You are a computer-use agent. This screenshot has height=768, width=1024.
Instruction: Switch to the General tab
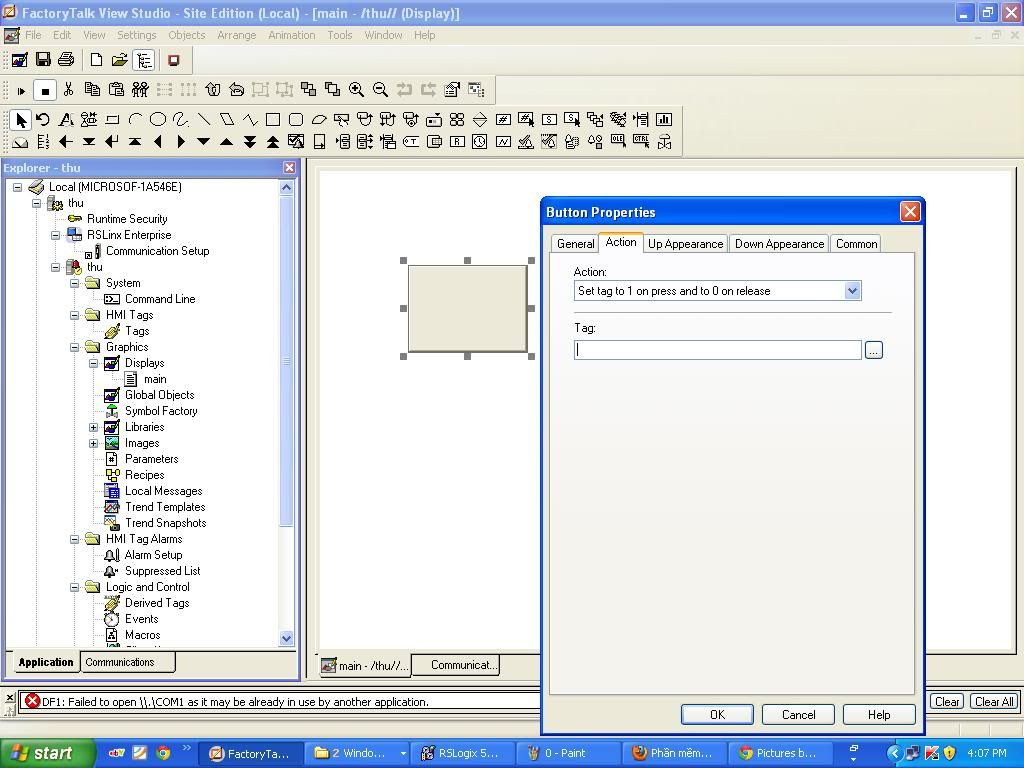point(575,244)
